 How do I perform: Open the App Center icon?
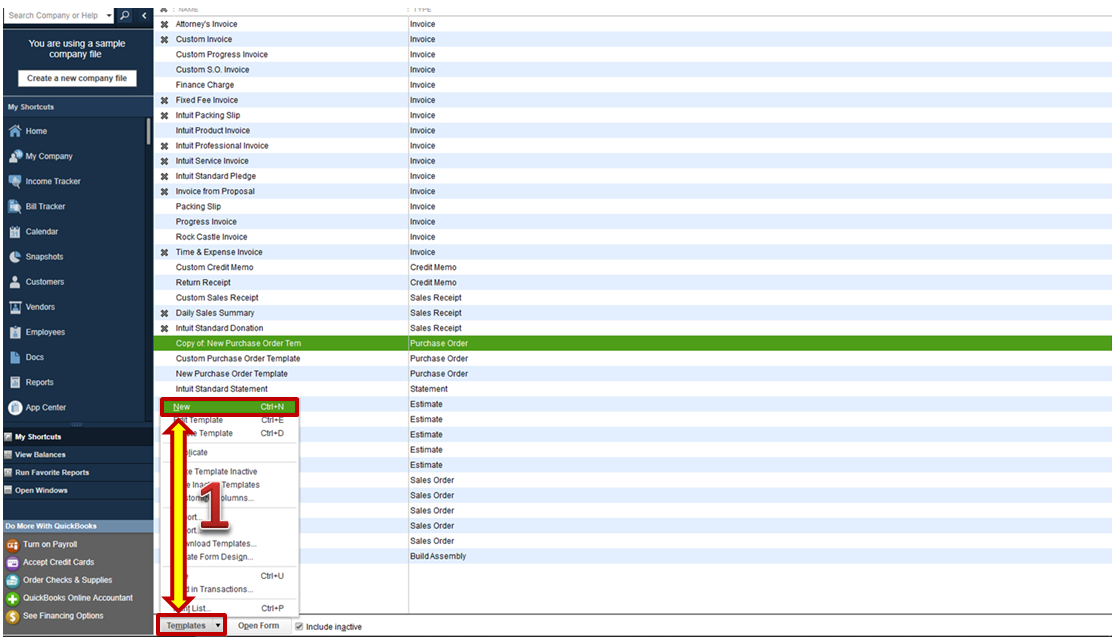click(15, 408)
